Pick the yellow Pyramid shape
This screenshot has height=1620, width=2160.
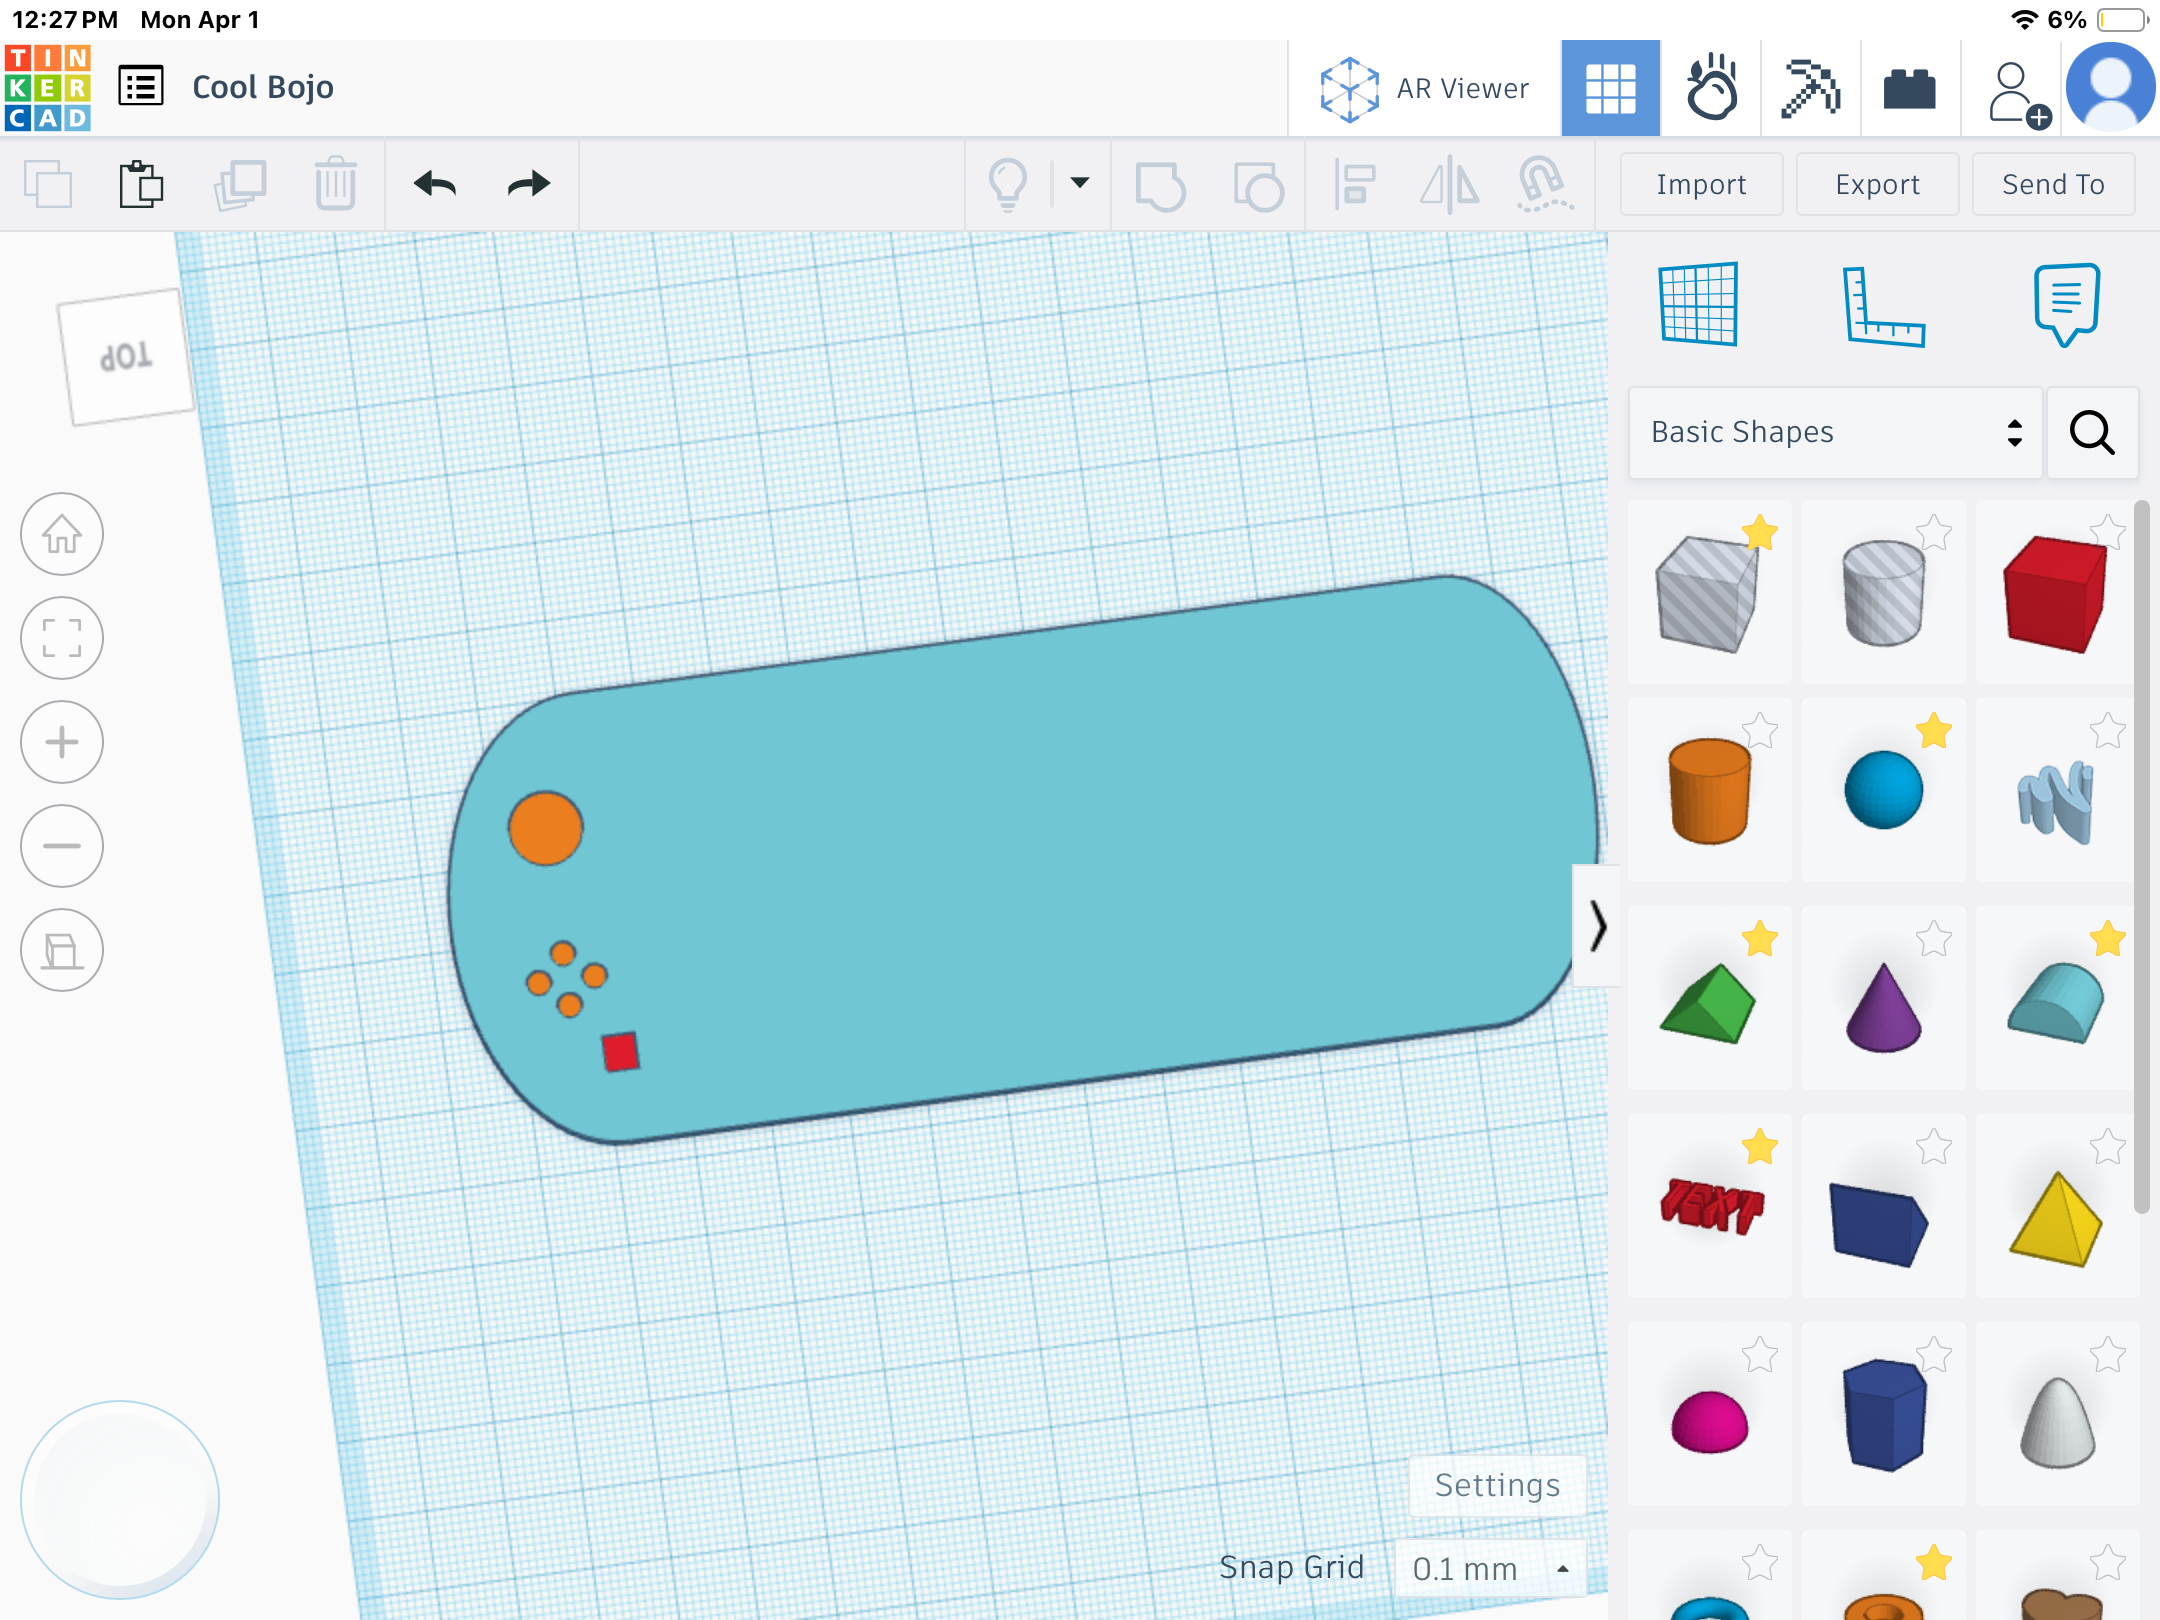pos(2055,1220)
